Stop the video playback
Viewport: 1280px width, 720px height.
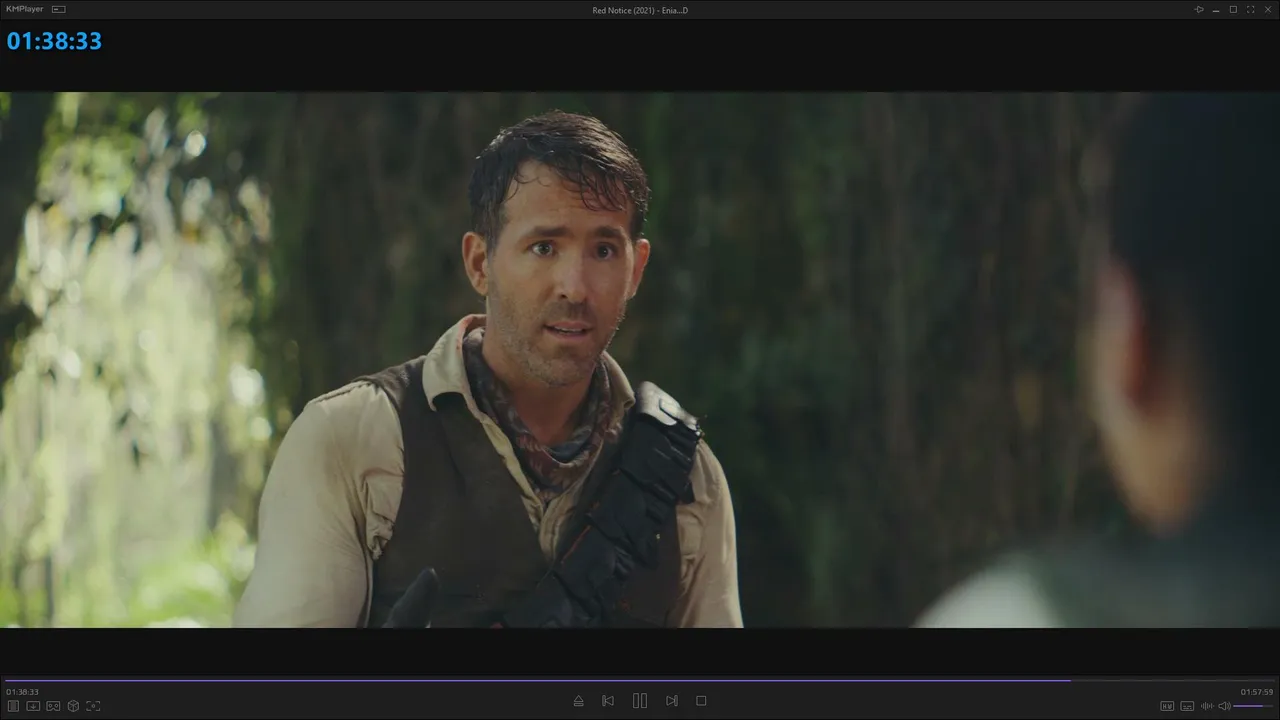[x=701, y=701]
